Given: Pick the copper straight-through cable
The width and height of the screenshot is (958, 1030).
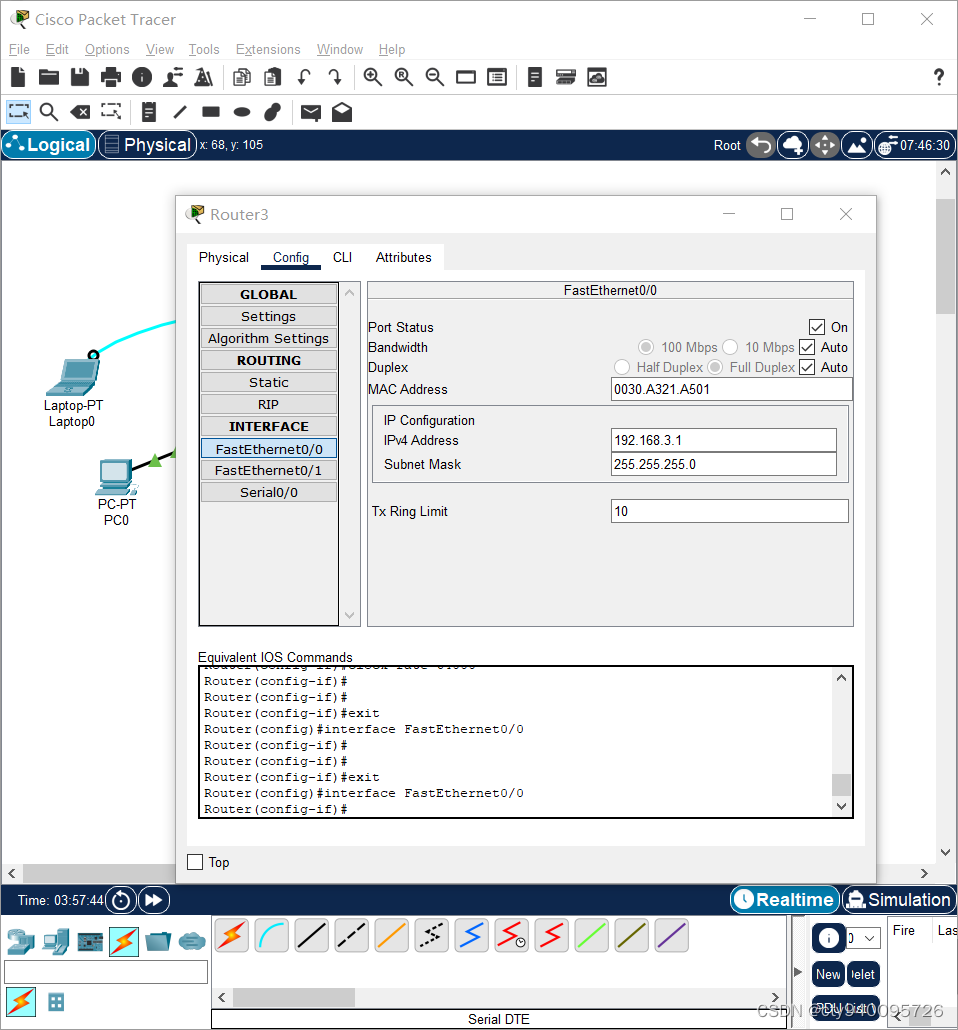Looking at the screenshot, I should [x=311, y=935].
